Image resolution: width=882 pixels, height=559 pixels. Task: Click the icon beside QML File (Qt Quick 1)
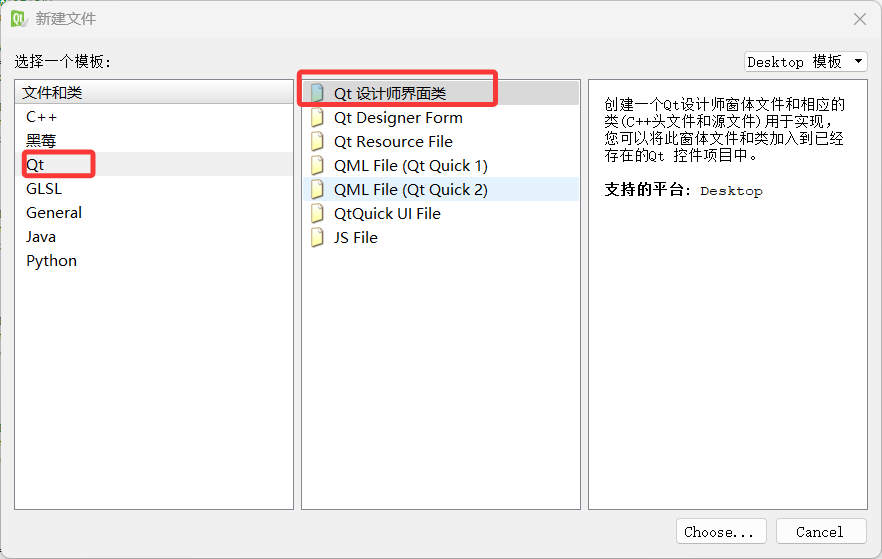[x=317, y=165]
